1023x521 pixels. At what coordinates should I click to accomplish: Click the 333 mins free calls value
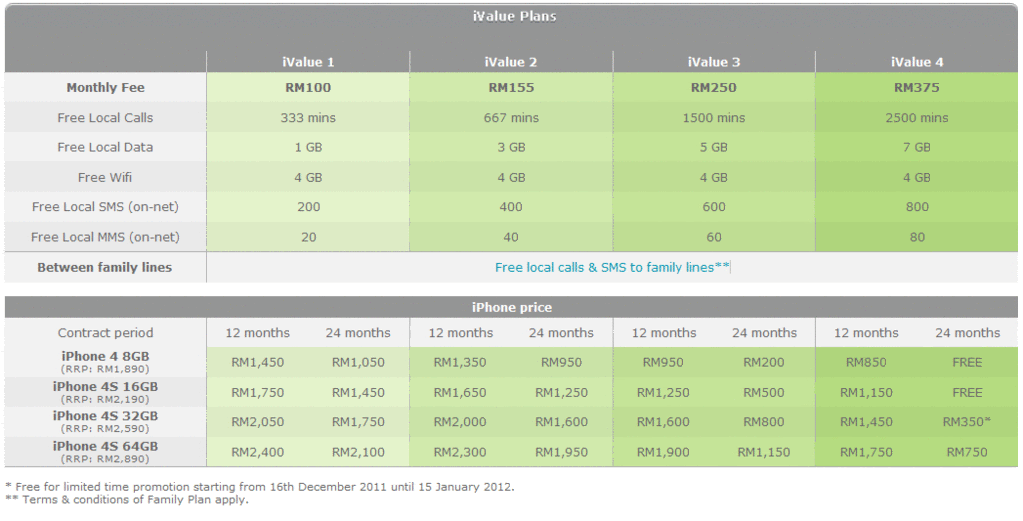point(308,118)
